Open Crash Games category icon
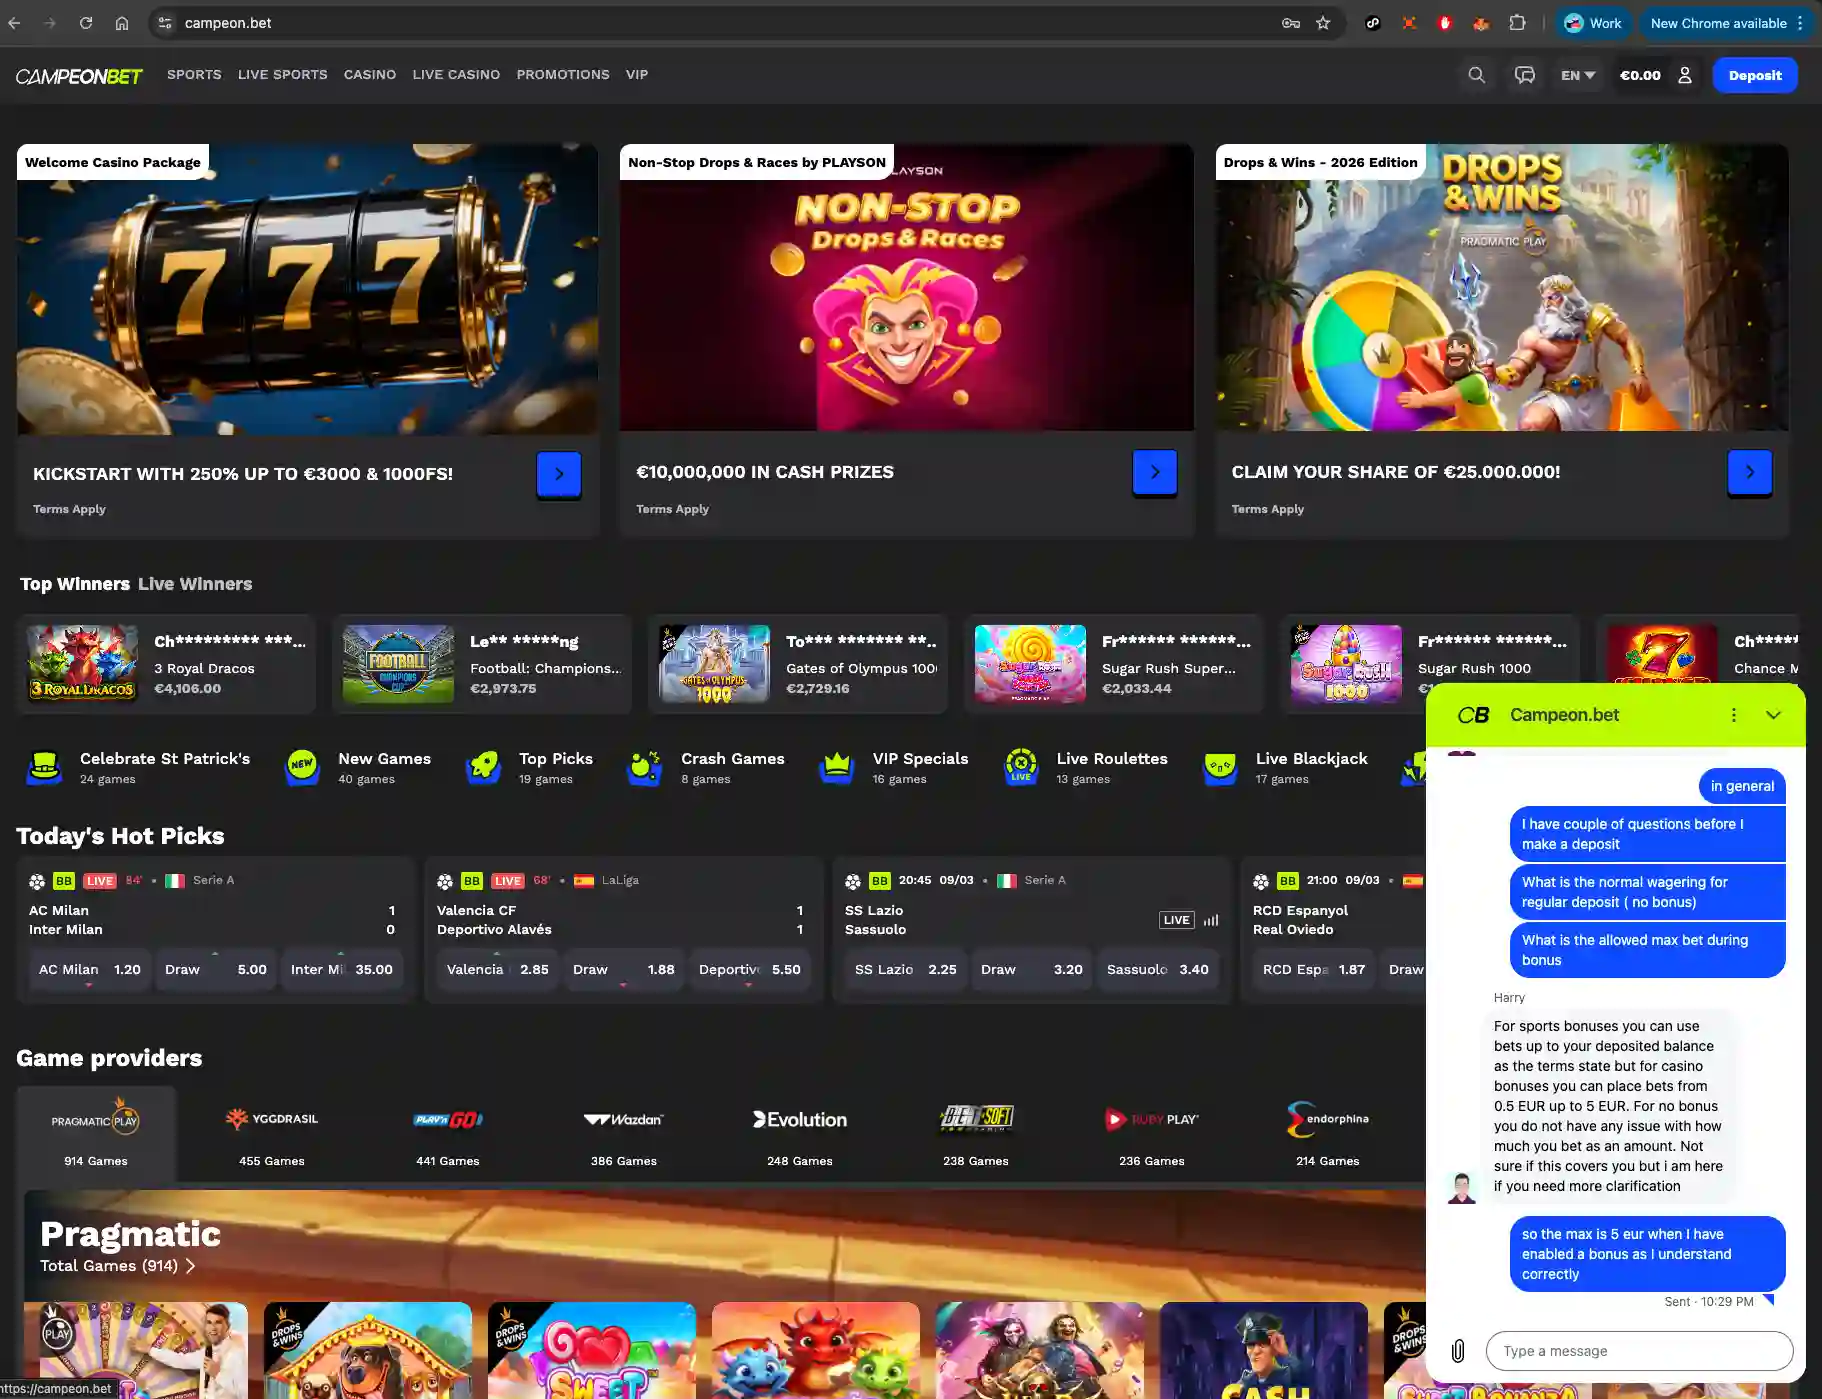The image size is (1822, 1399). (645, 767)
